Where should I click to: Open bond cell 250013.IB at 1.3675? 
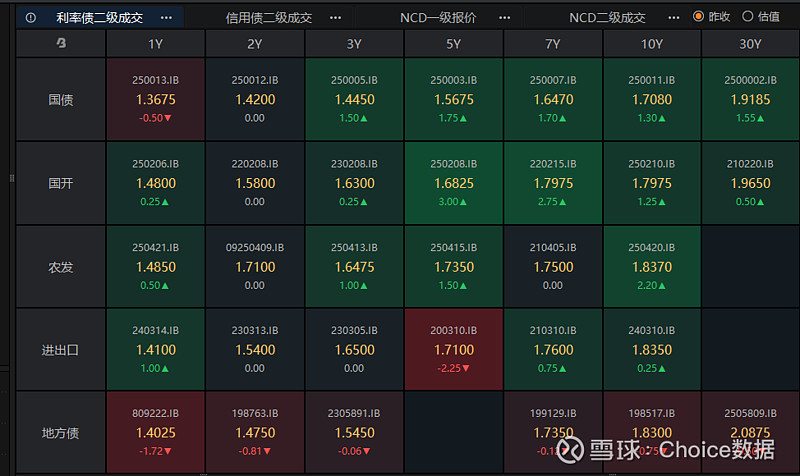pos(156,99)
